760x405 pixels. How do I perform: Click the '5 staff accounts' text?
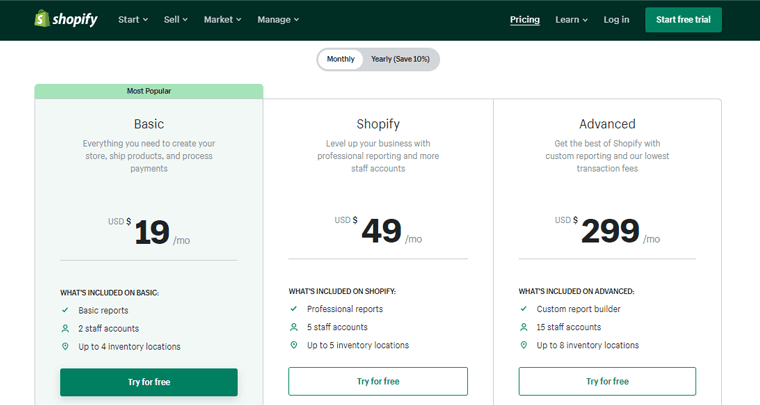point(337,327)
